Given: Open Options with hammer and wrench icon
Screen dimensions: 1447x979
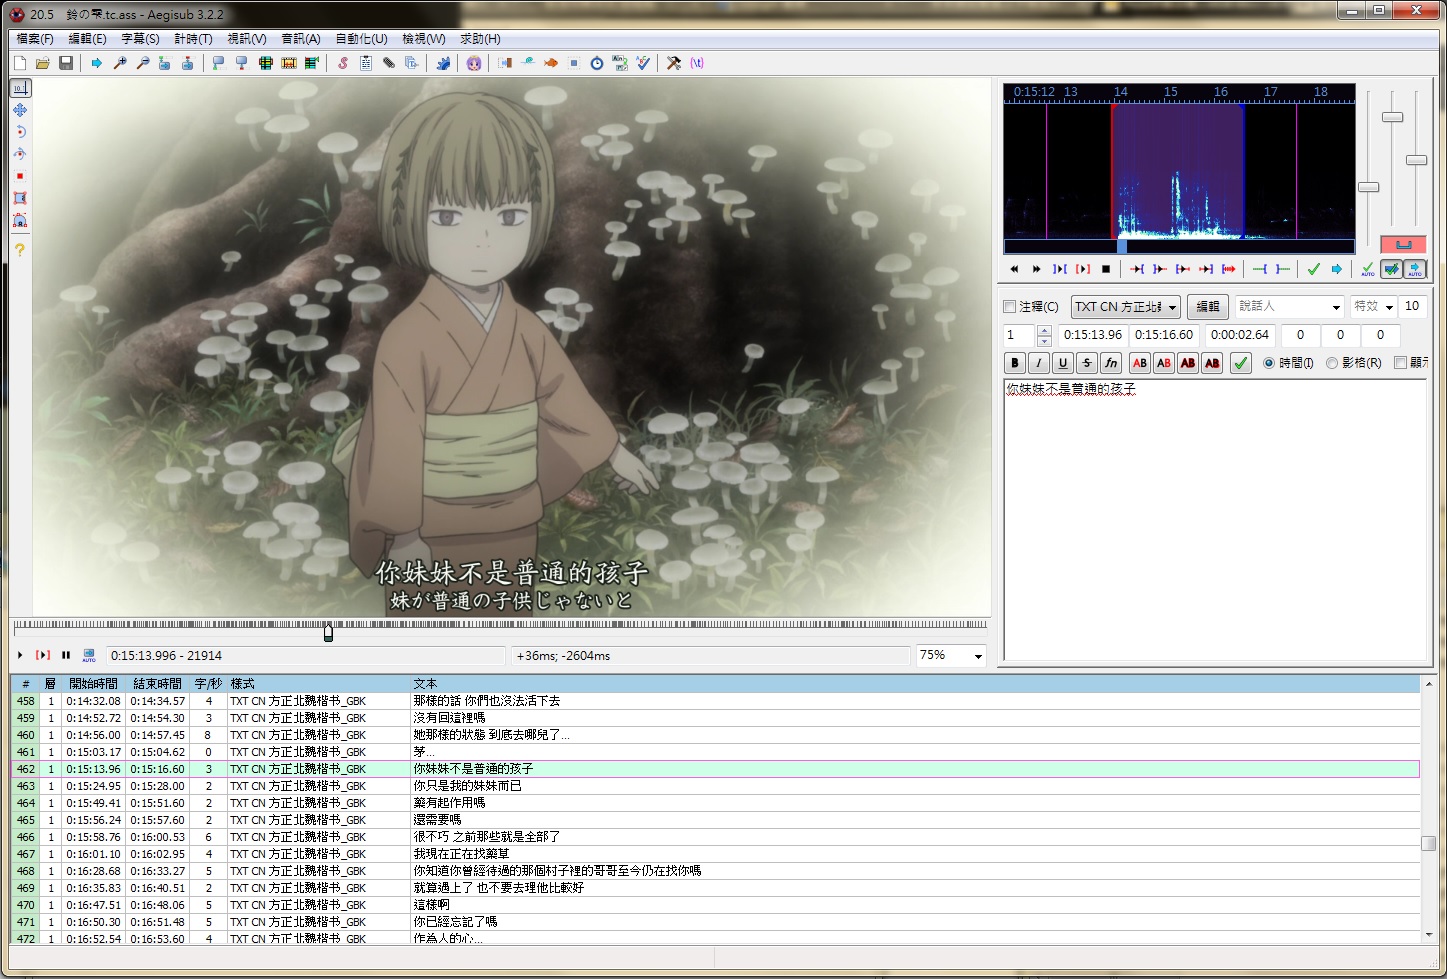Looking at the screenshot, I should click(674, 63).
